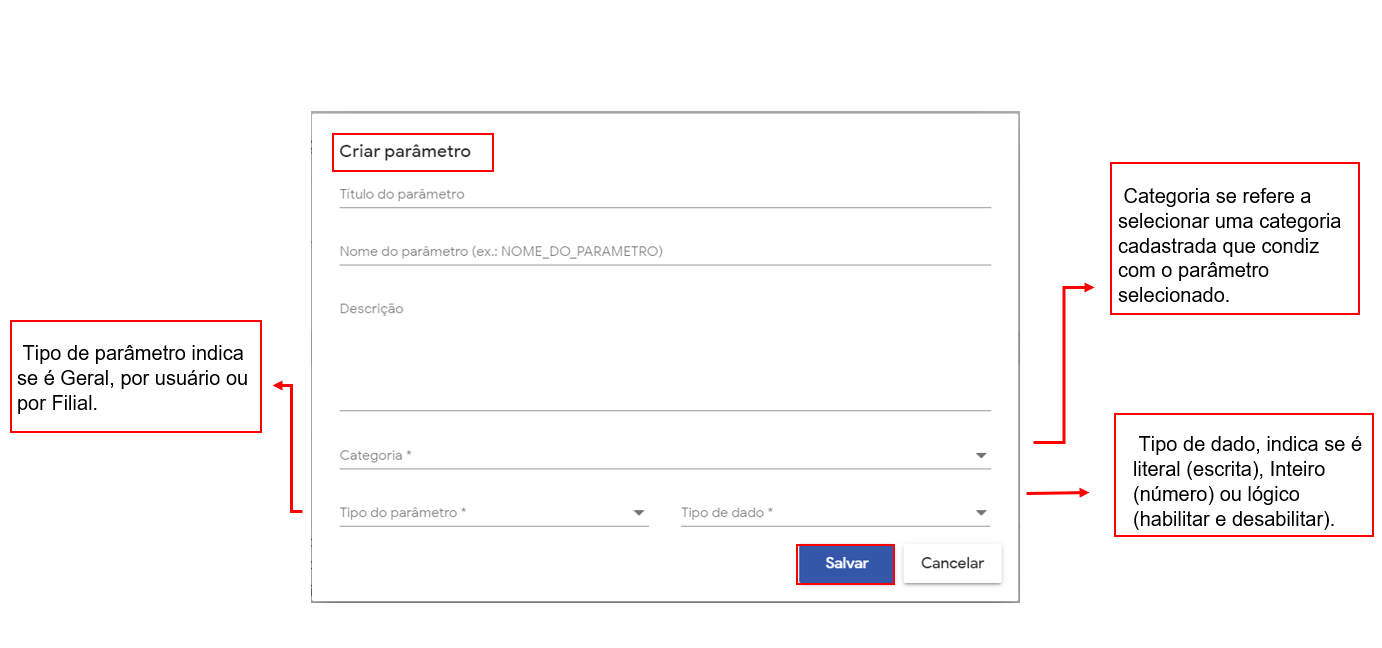Select the Tipo de parâmetro explanation note

(x=135, y=377)
